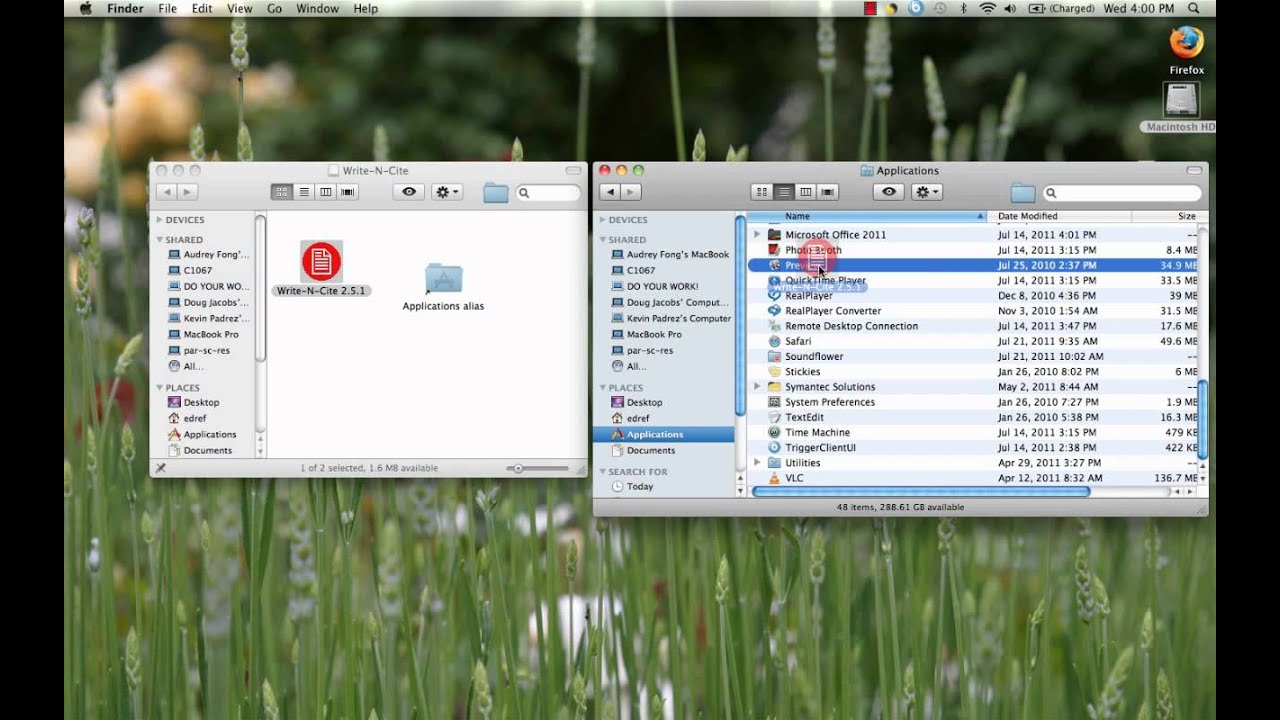Open Desktop in Write-N-Cite window sidebar
1280x720 pixels.
[201, 402]
